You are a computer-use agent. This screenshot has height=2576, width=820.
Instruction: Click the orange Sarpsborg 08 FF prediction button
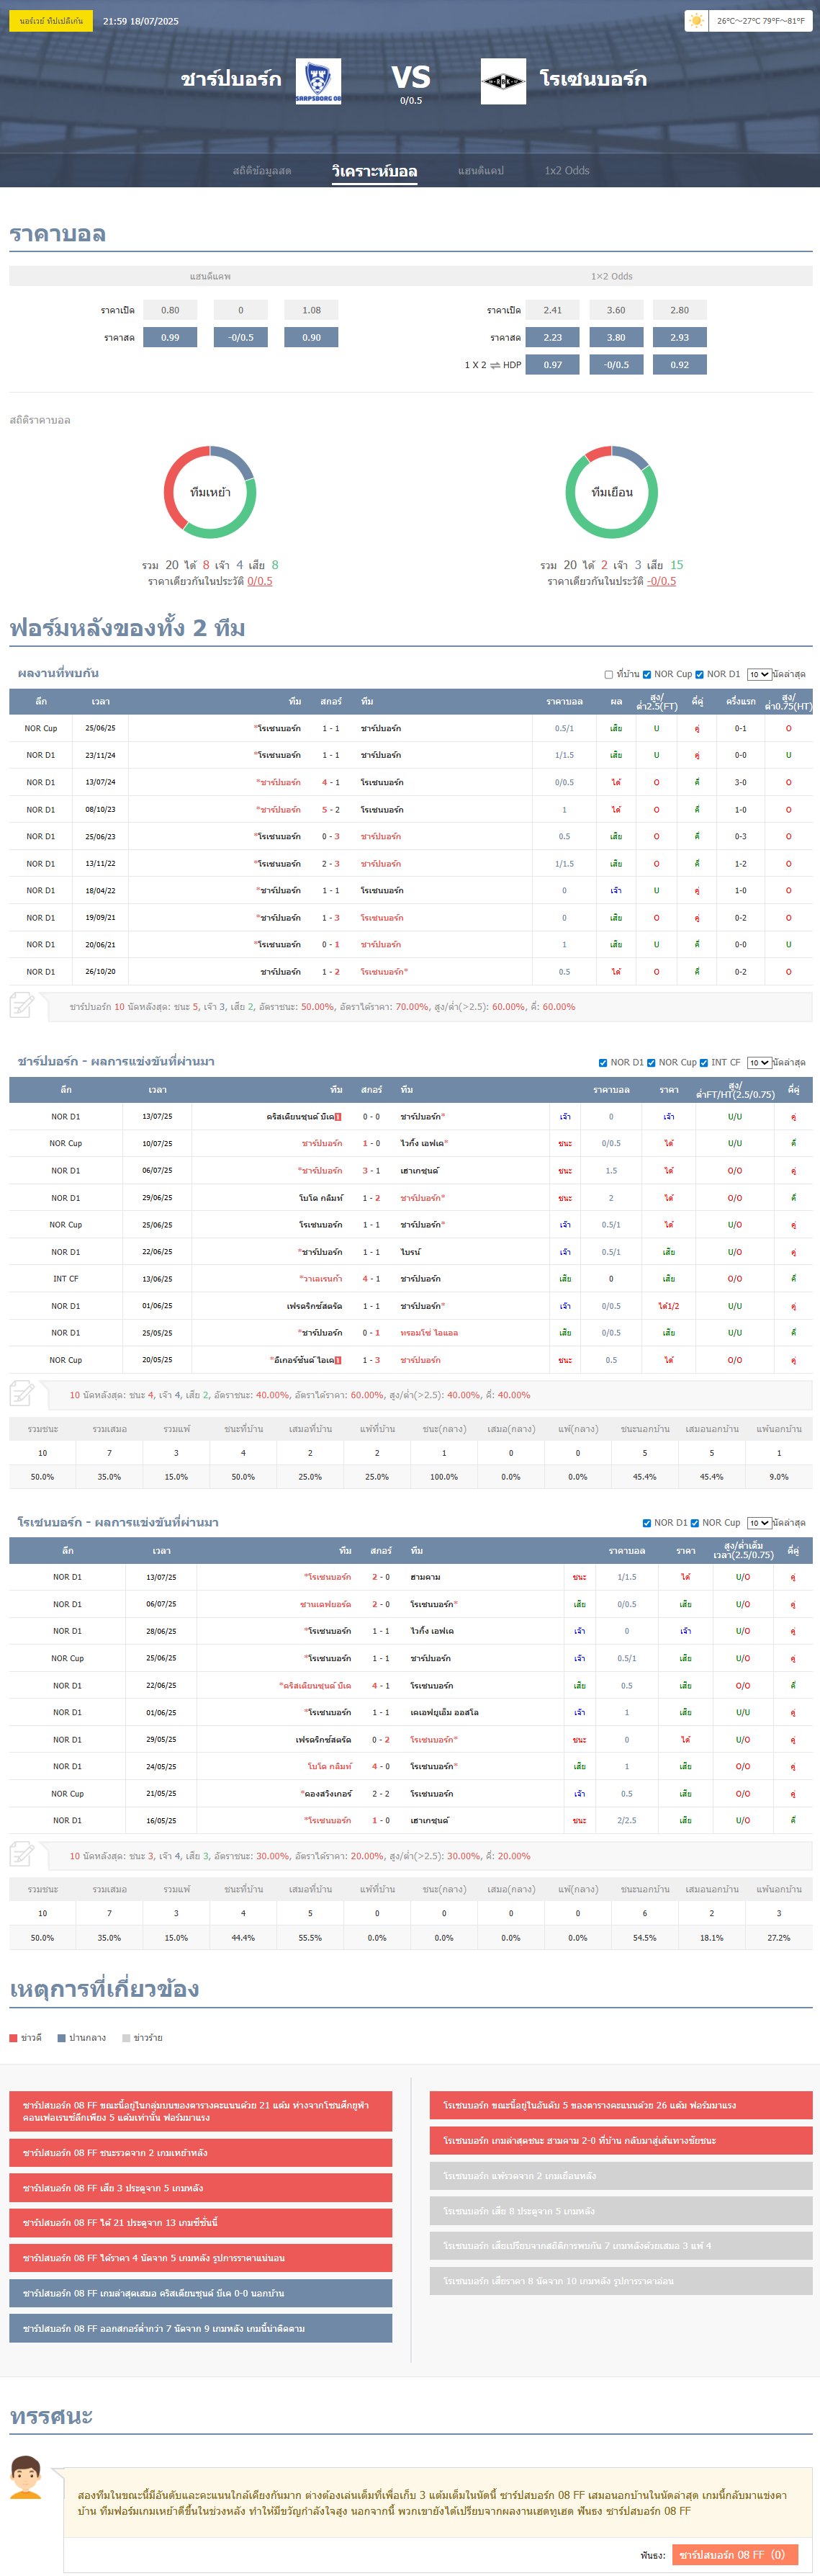coord(735,2554)
